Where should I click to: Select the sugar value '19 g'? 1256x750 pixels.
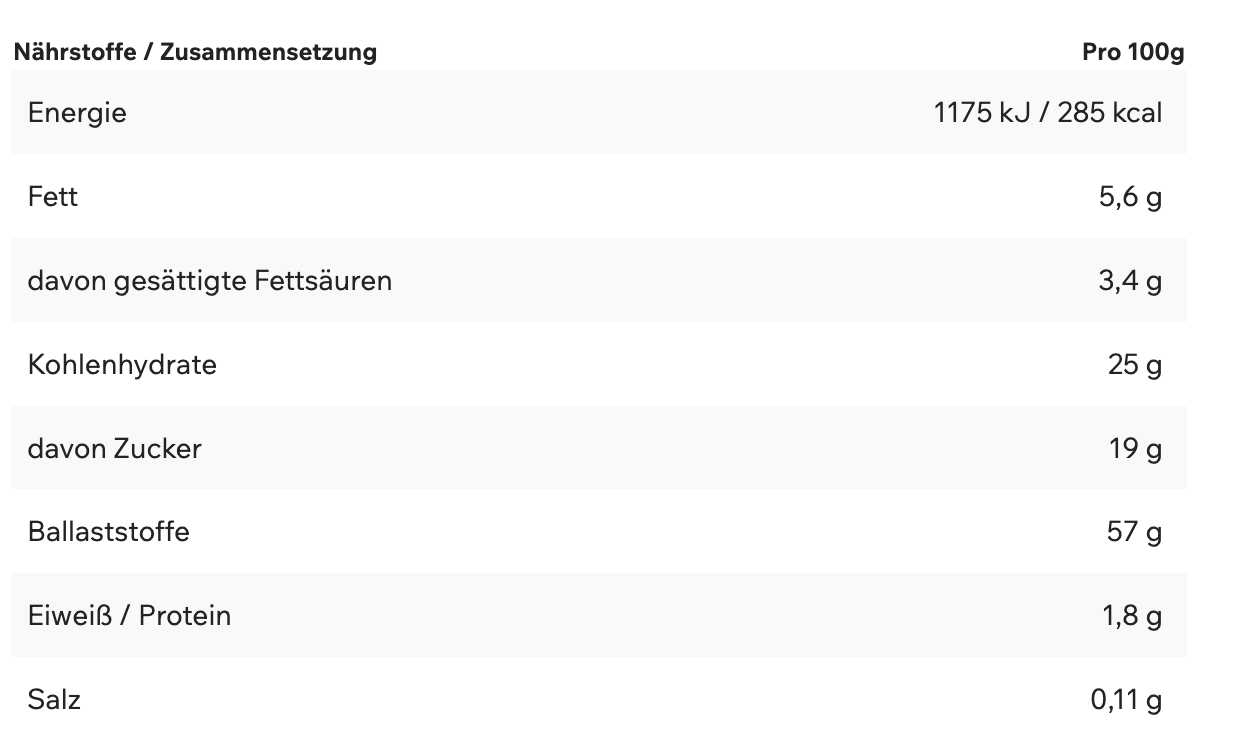pos(1135,448)
